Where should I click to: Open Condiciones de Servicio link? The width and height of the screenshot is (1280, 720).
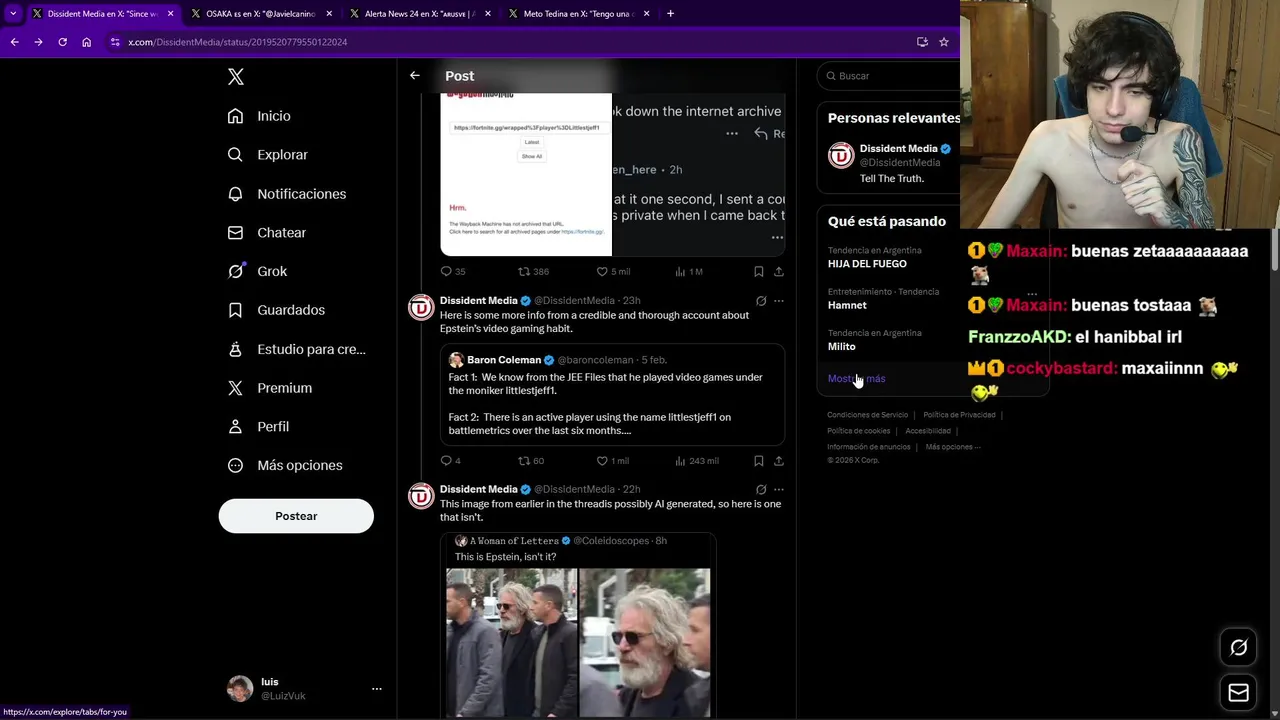click(x=867, y=415)
